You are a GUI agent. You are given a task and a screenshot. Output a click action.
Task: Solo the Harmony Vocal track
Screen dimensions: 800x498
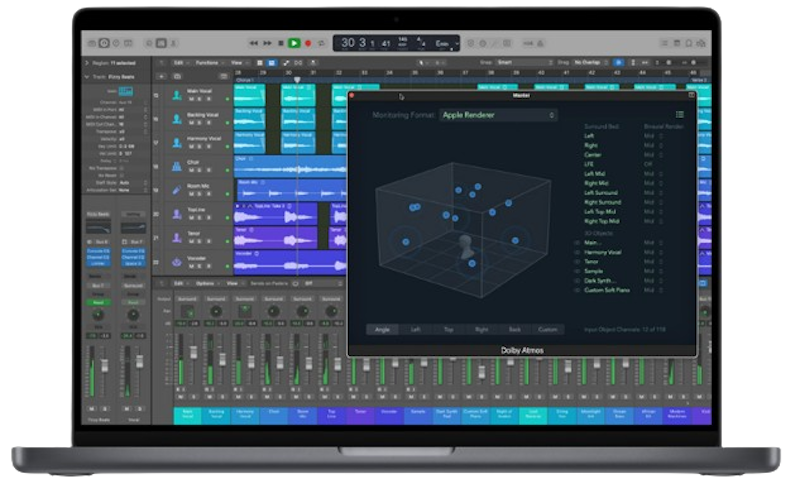(200, 146)
